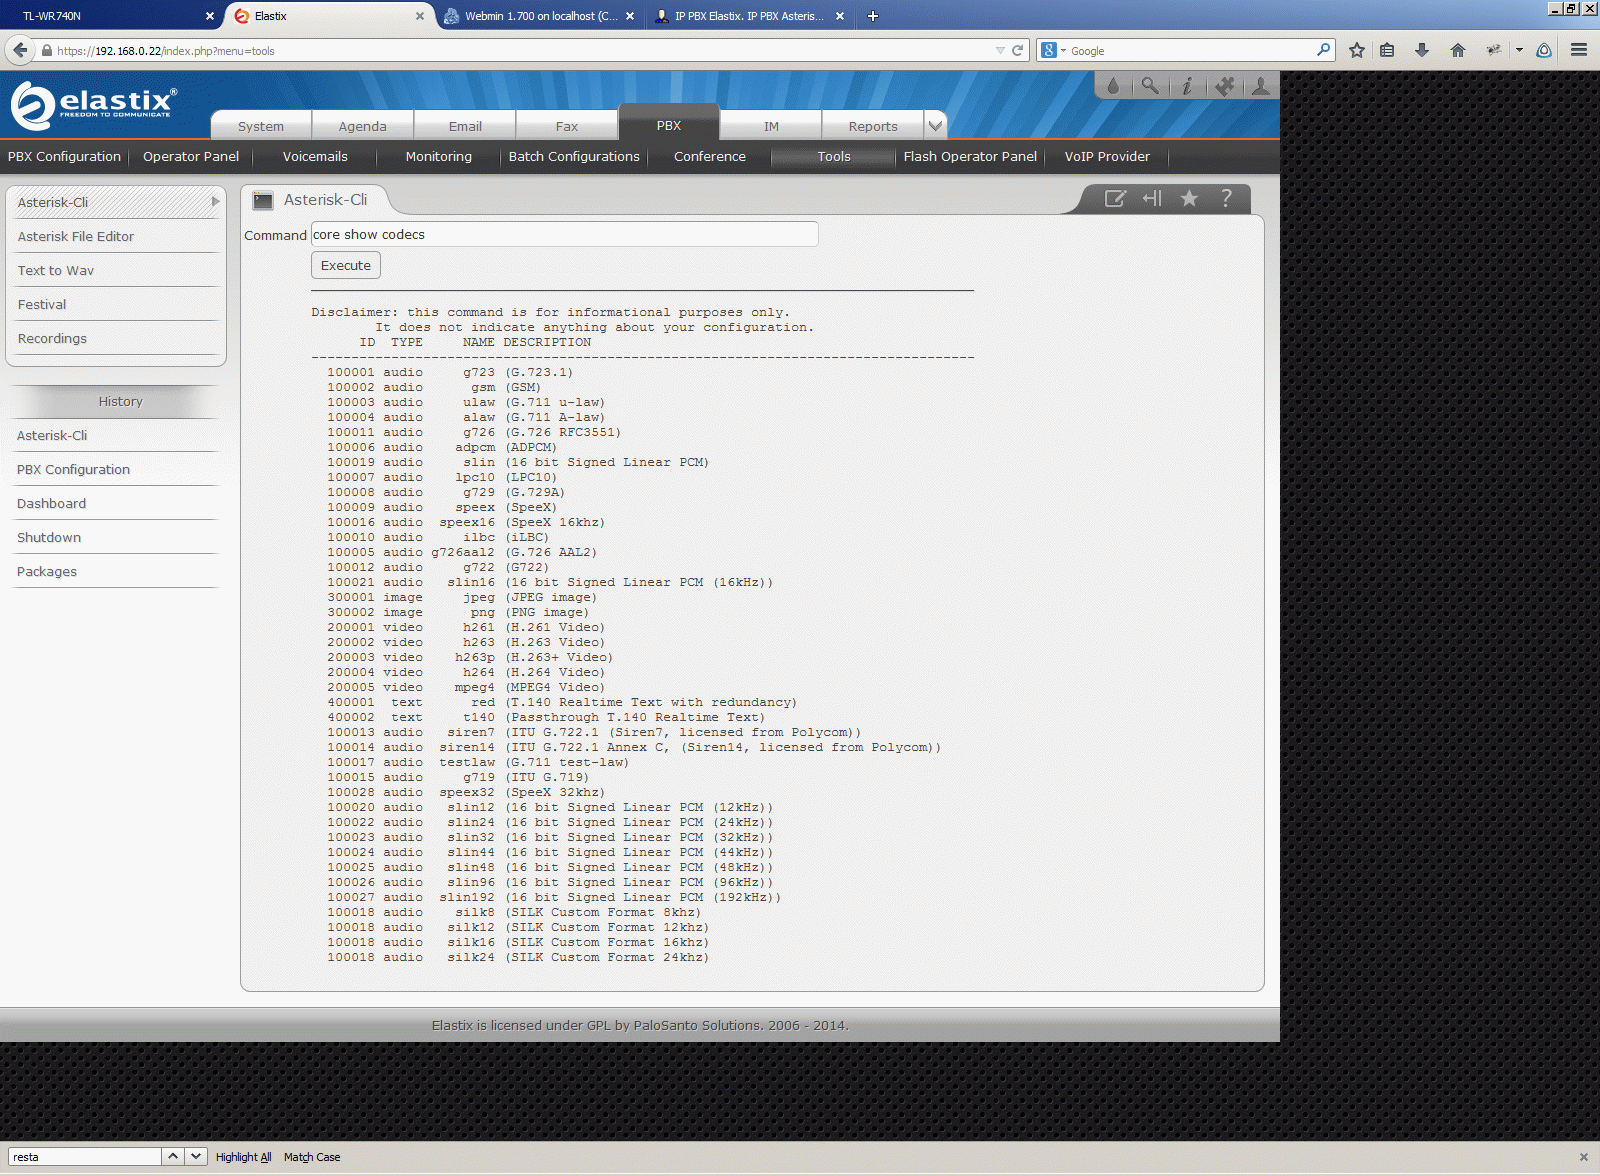
Task: Open the Elastix module search magnifier icon
Action: tap(1150, 86)
